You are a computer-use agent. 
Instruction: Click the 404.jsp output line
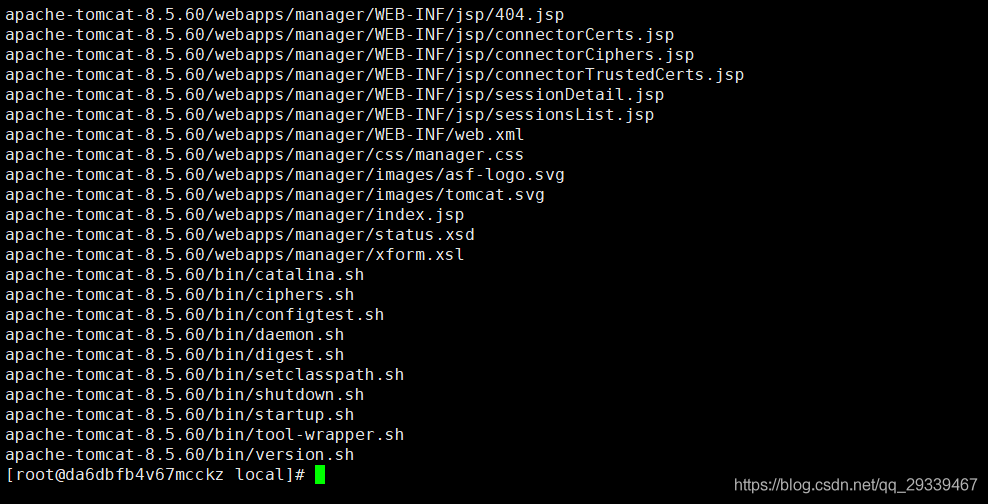(285, 14)
